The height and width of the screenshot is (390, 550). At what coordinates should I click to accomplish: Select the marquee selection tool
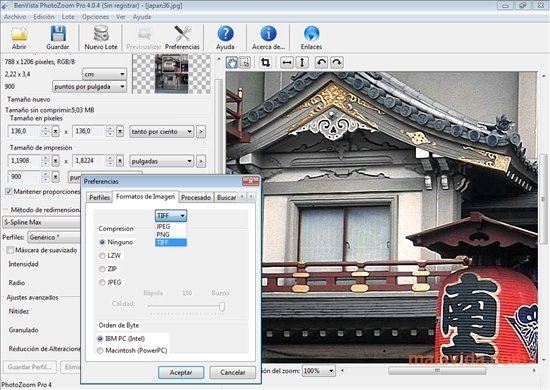click(244, 63)
